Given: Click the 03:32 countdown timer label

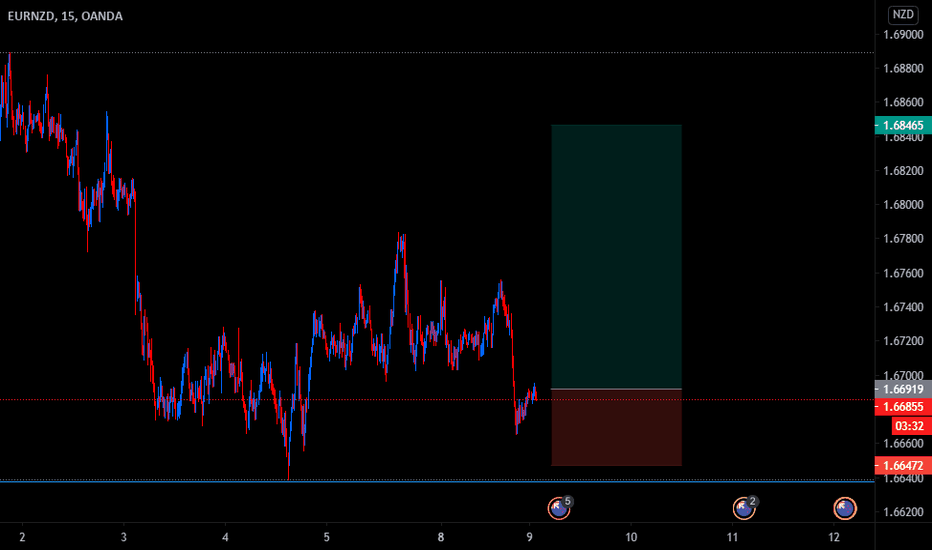Looking at the screenshot, I should 910,426.
